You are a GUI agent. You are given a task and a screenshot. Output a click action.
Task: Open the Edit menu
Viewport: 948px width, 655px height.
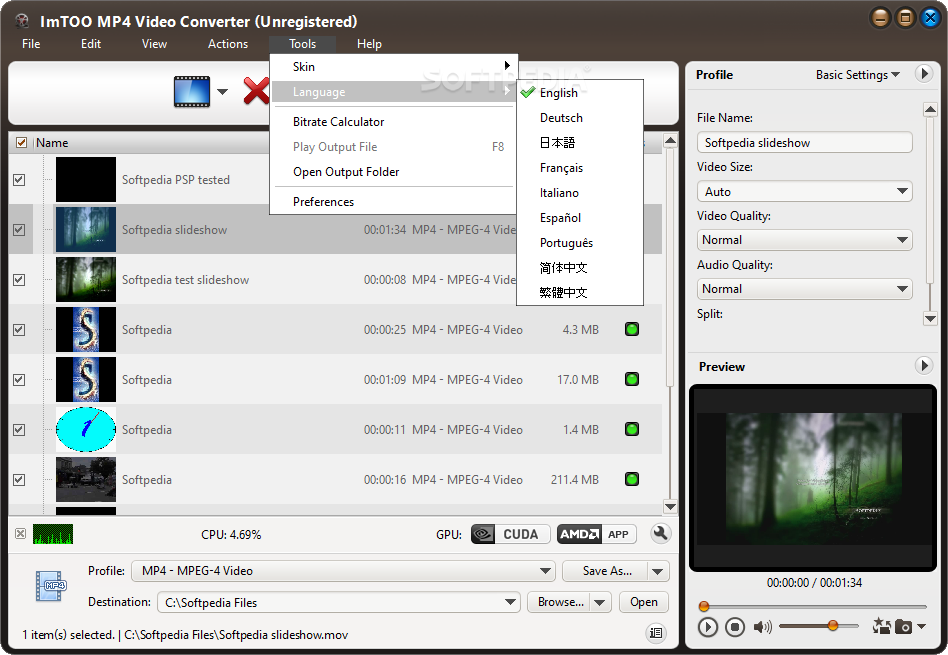pos(91,44)
